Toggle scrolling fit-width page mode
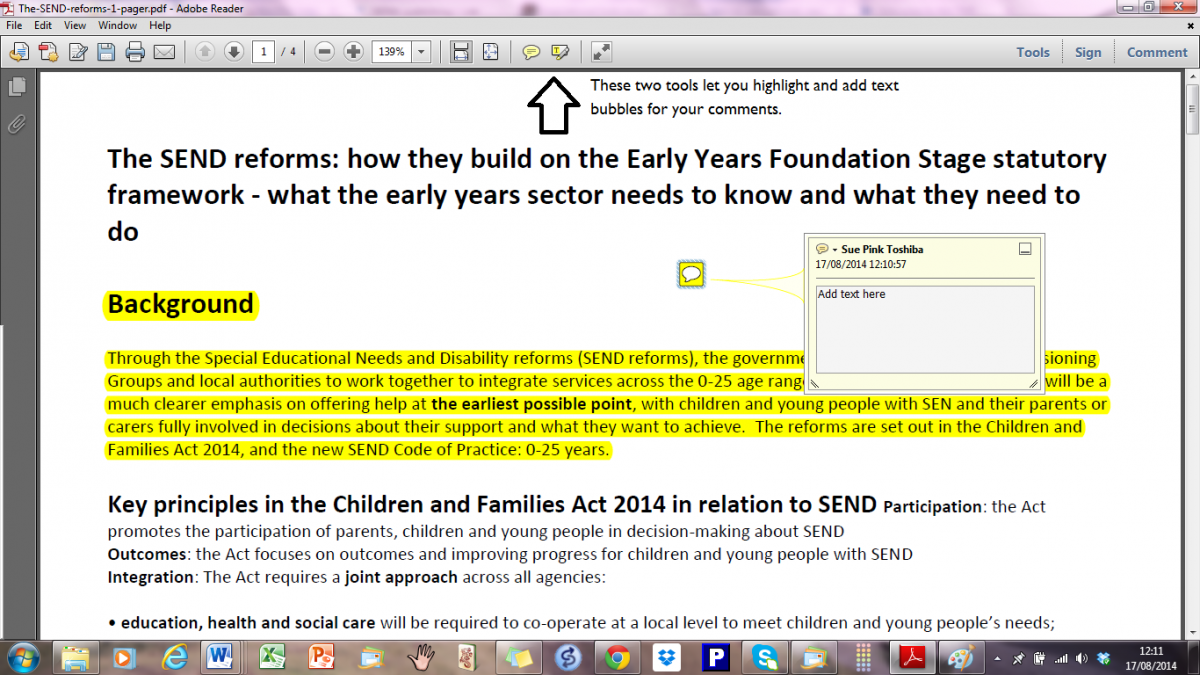Image resolution: width=1200 pixels, height=675 pixels. tap(461, 52)
